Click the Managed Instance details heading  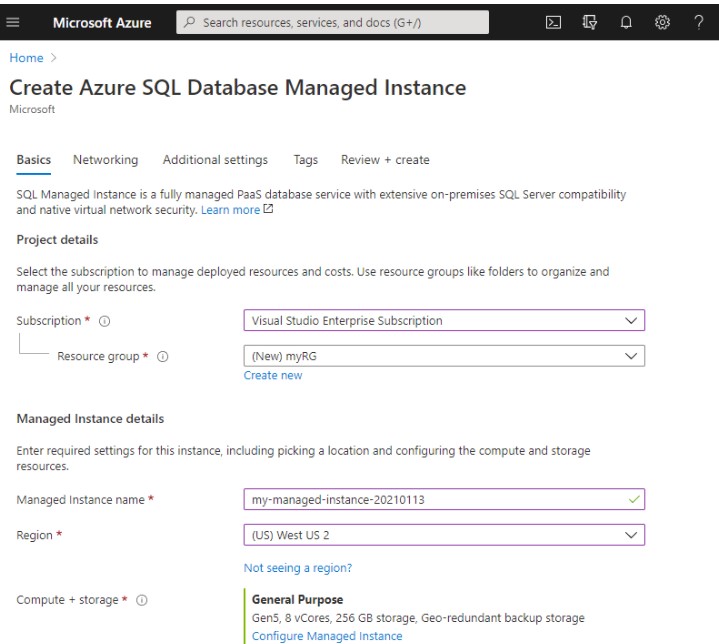[90, 419]
